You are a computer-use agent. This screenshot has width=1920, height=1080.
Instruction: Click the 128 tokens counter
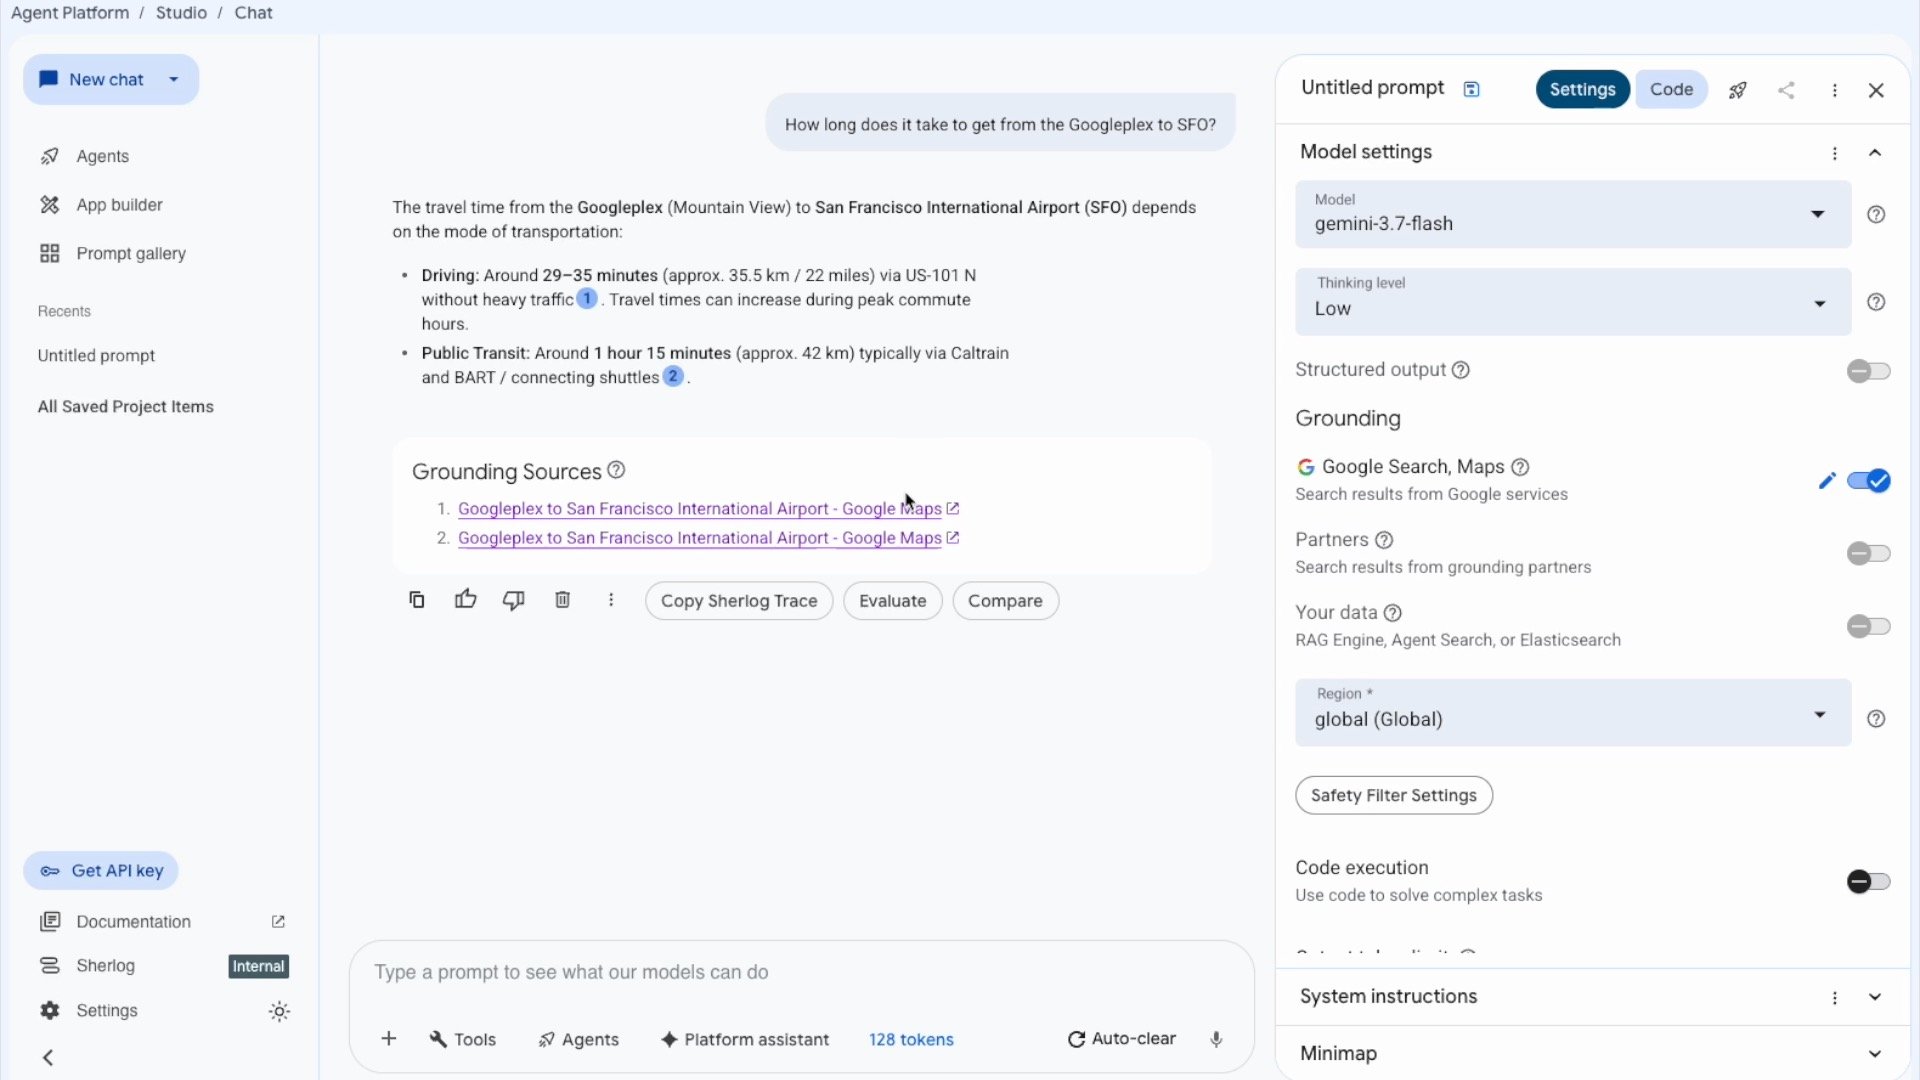pos(911,1039)
